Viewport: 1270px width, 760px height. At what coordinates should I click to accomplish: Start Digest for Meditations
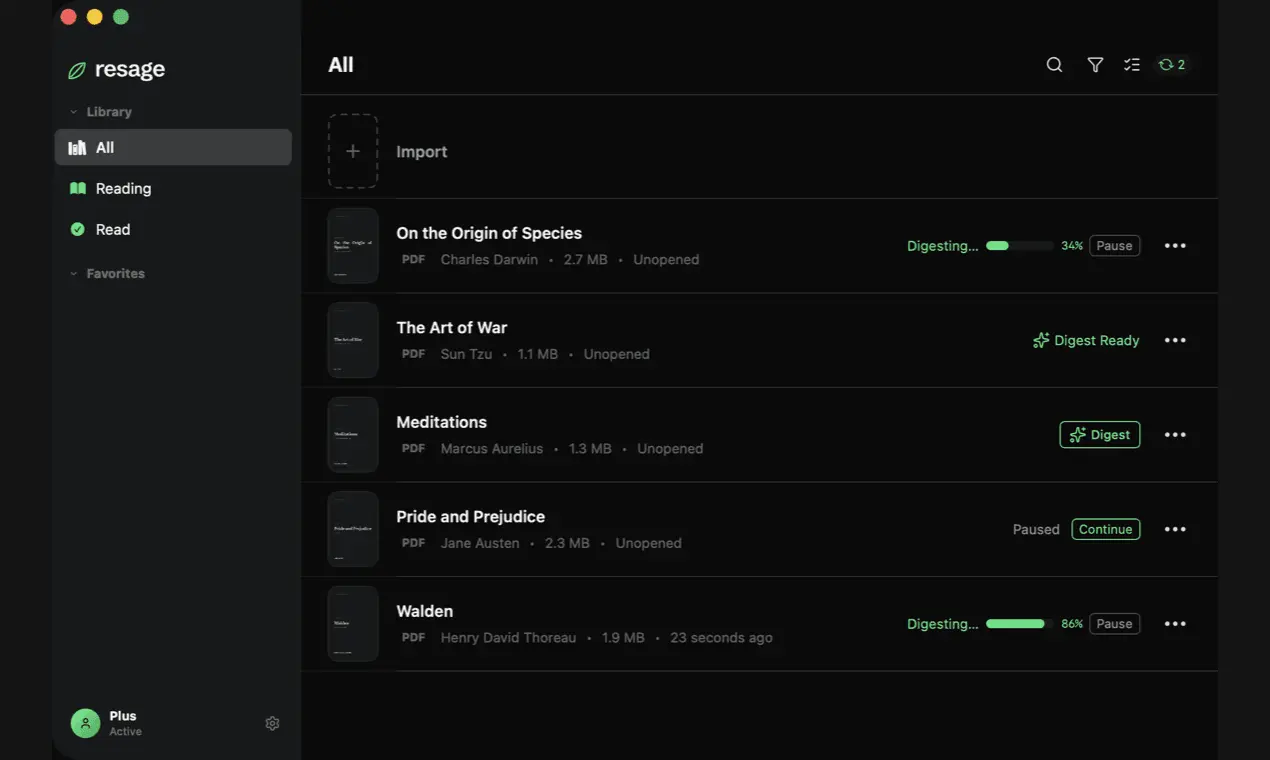(1099, 435)
